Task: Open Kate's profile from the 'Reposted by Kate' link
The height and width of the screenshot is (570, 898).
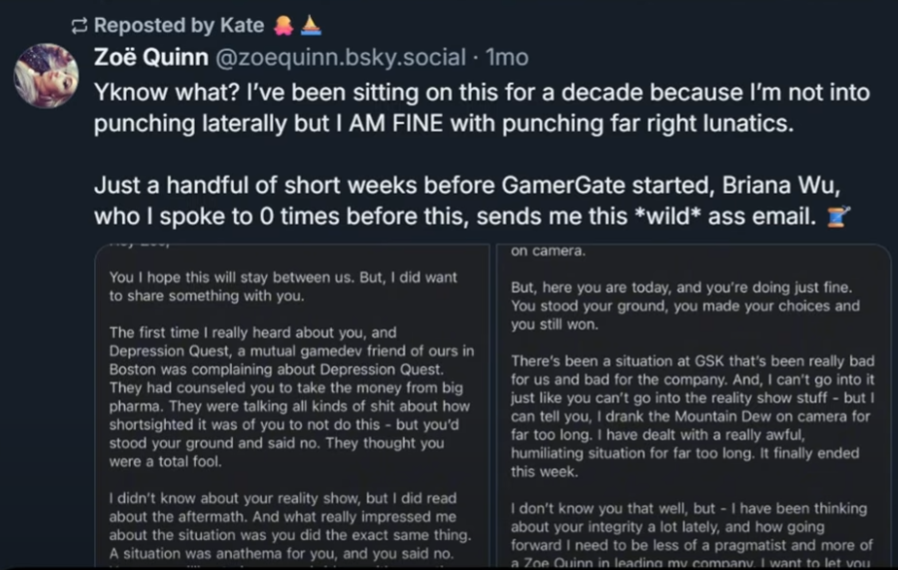Action: (179, 25)
